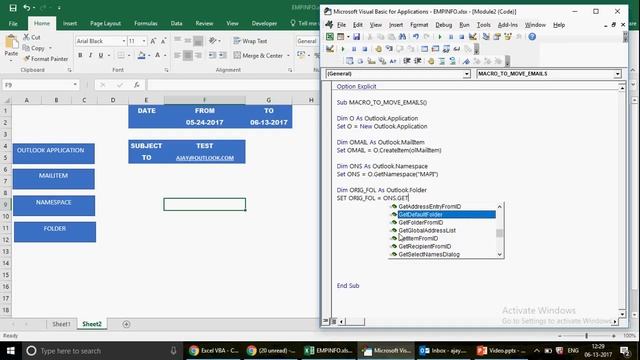
Task: Click the View Microsoft Excel icon in VBA toolbar
Action: point(330,37)
